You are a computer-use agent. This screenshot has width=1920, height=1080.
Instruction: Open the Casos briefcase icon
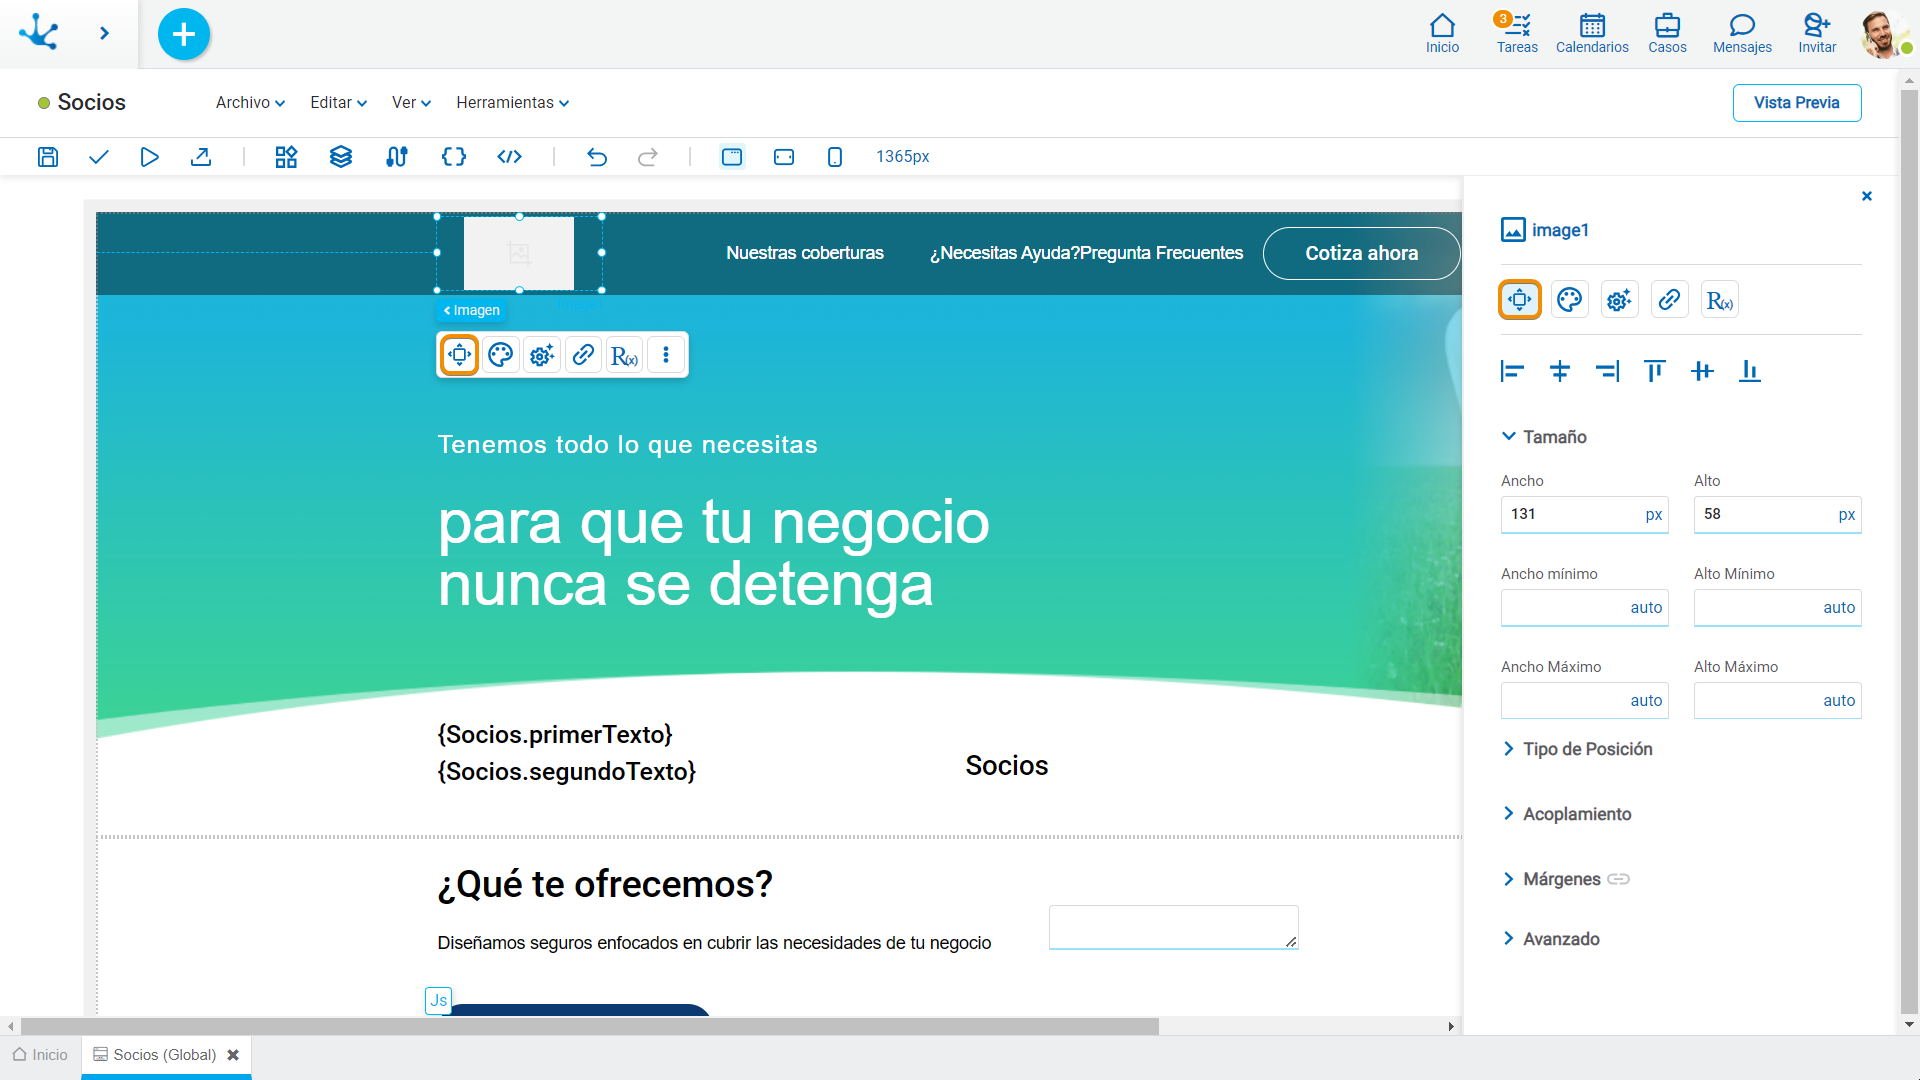[x=1667, y=33]
